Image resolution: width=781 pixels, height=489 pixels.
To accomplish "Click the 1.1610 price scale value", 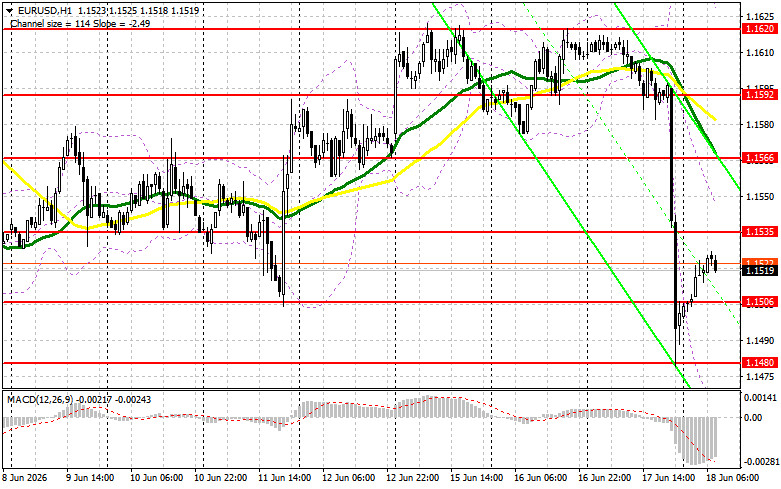I will (x=760, y=52).
